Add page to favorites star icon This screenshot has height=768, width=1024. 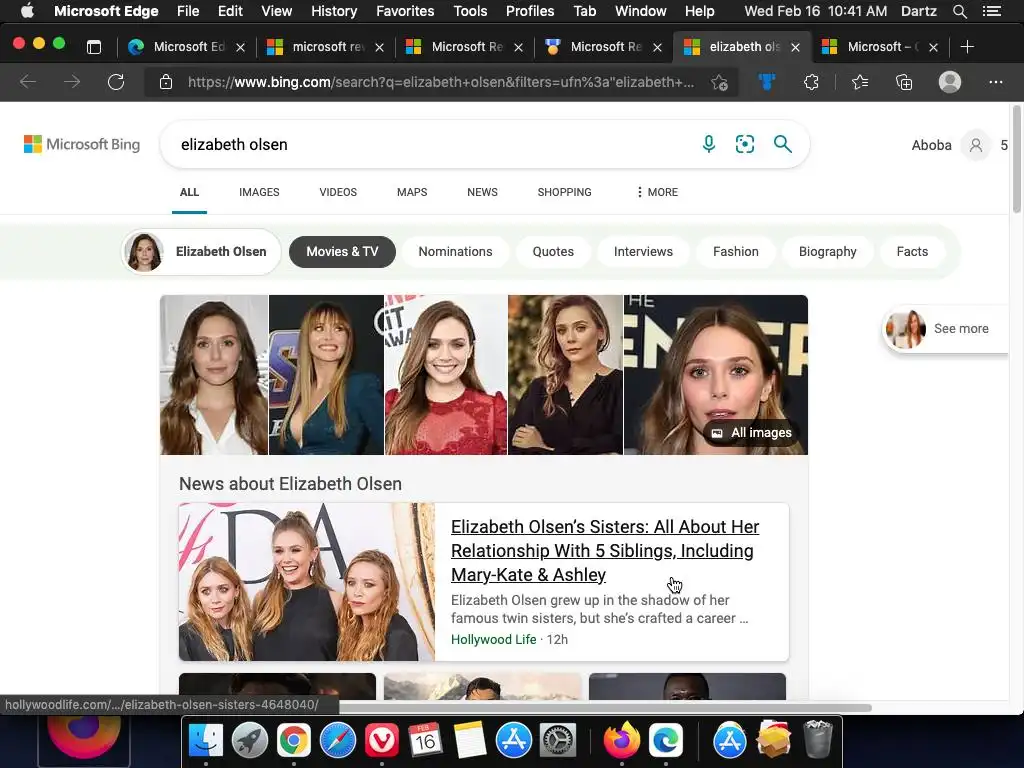719,82
